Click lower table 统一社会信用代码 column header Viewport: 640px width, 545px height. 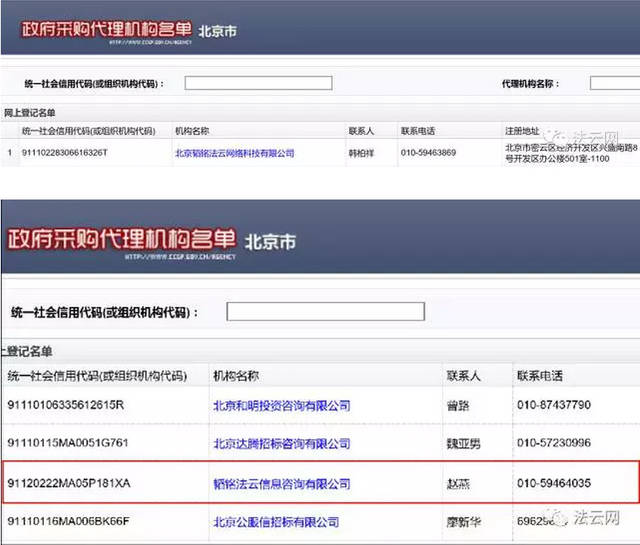pyautogui.click(x=97, y=376)
